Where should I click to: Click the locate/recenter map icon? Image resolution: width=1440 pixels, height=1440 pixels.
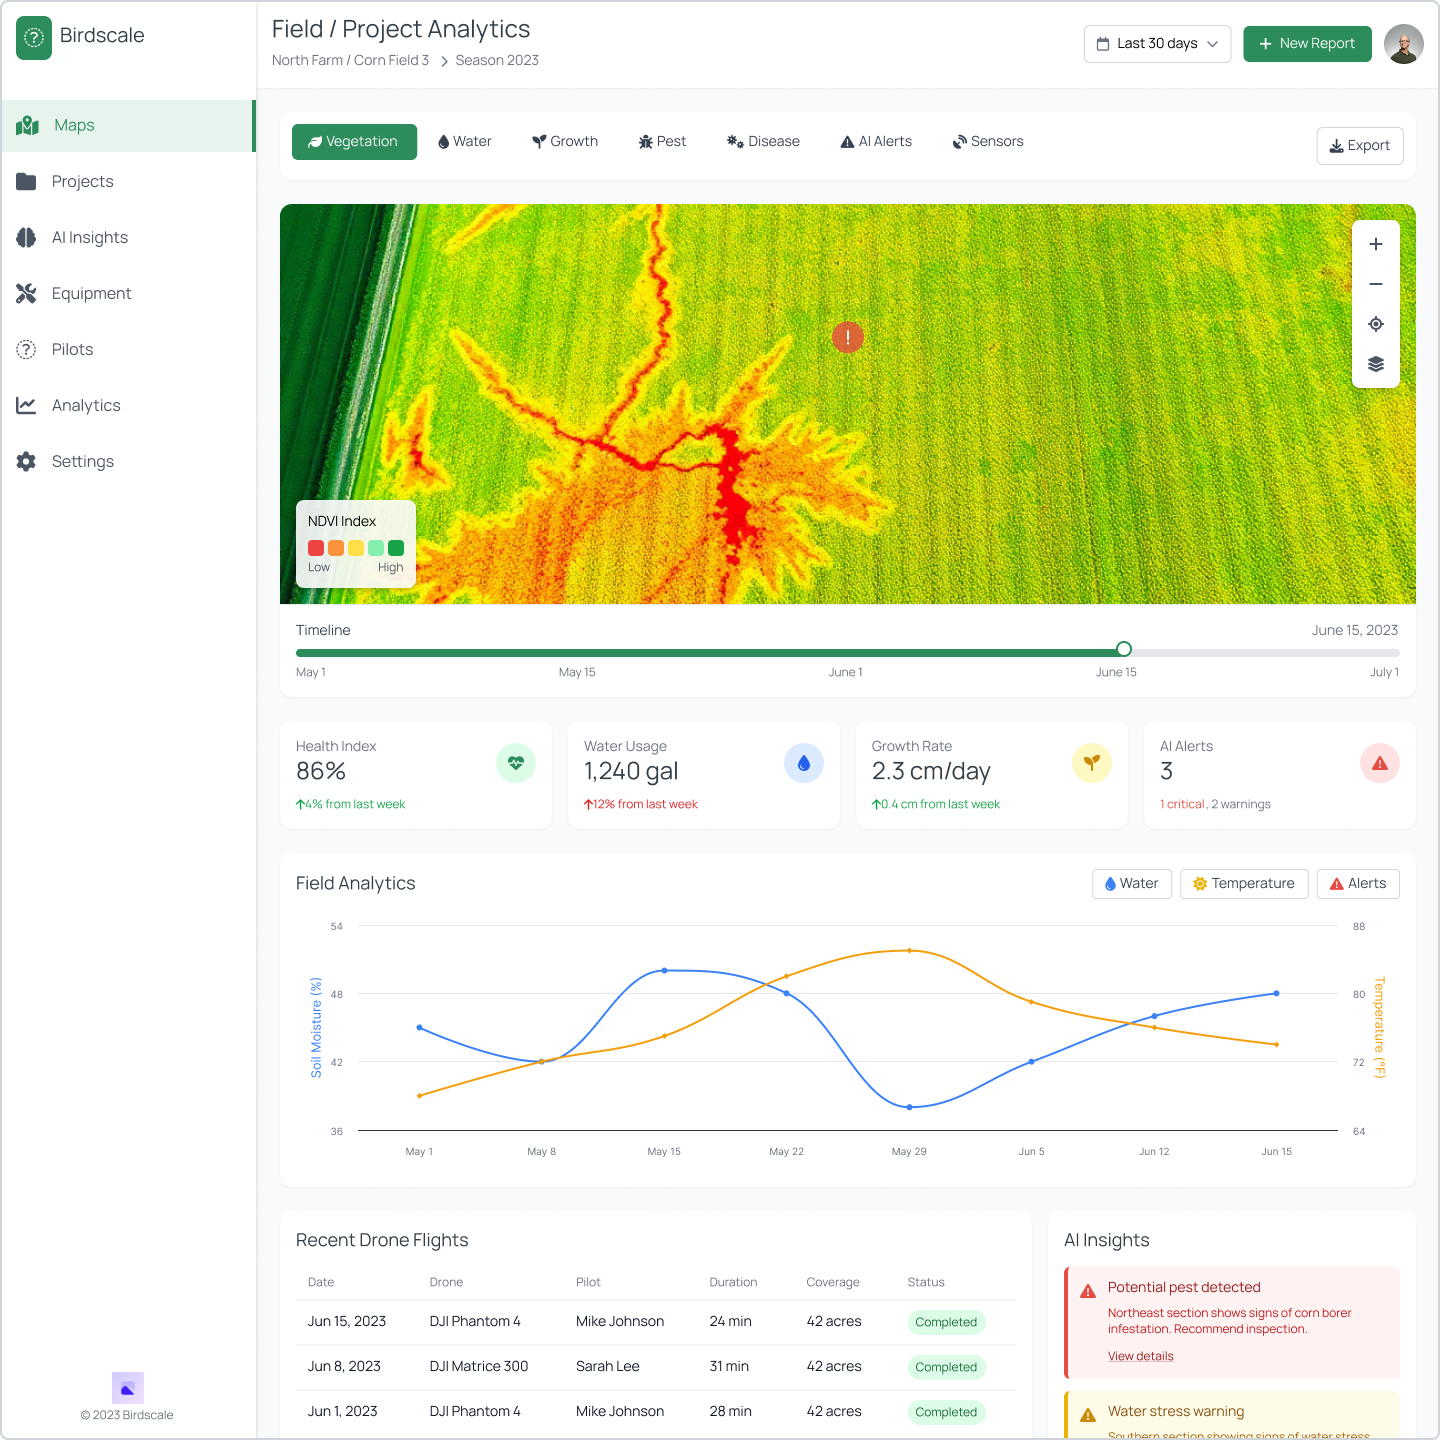coord(1376,324)
